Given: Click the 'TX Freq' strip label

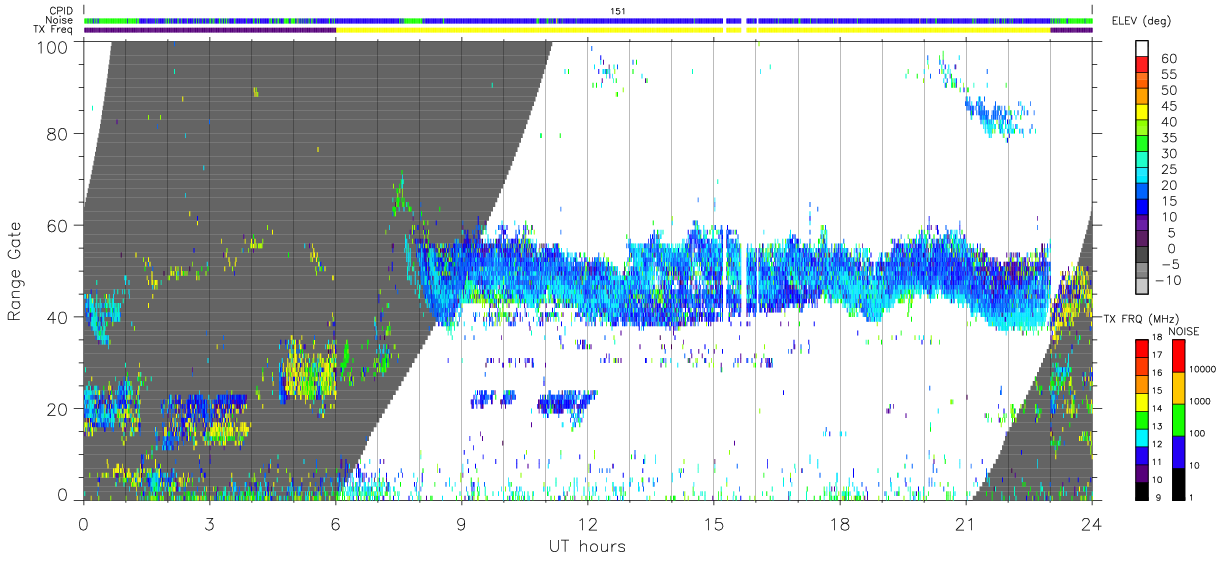Looking at the screenshot, I should click(x=54, y=30).
